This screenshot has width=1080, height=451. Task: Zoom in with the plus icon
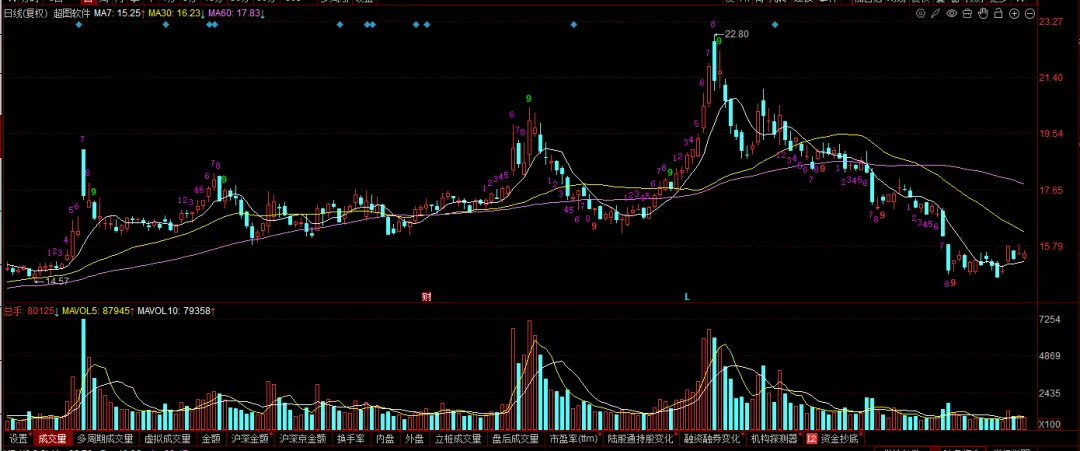(1015, 13)
